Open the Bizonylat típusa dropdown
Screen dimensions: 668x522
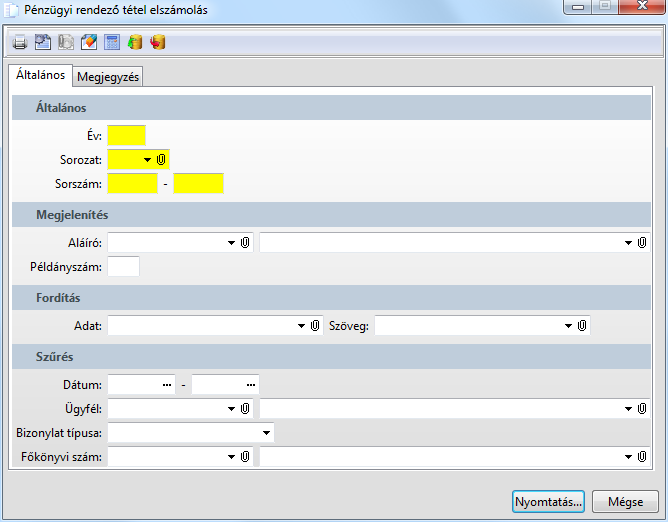coord(266,433)
